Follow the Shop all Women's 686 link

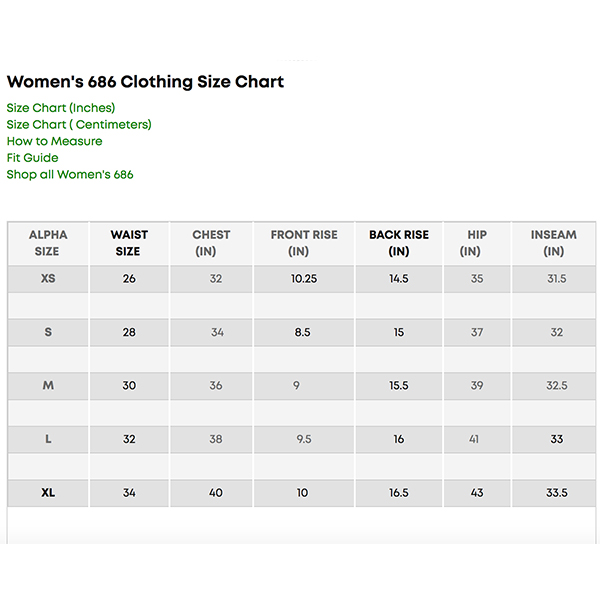[x=69, y=175]
